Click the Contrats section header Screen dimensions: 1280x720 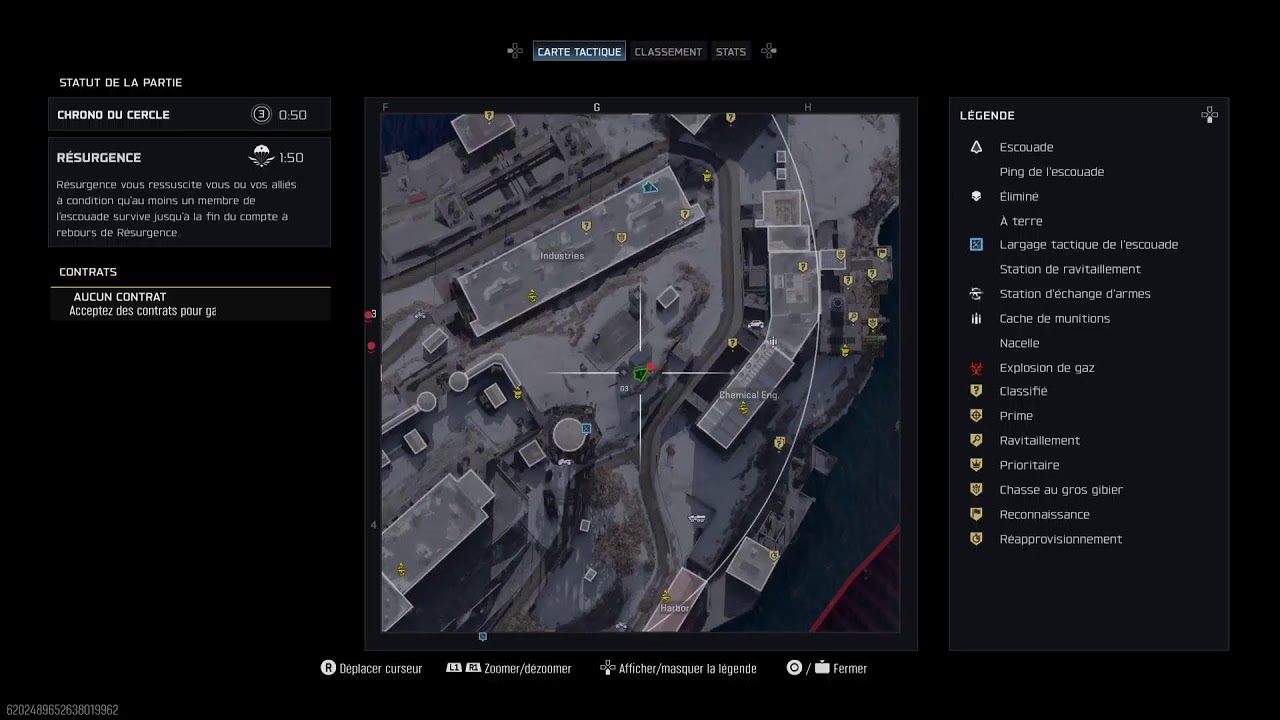click(x=88, y=272)
